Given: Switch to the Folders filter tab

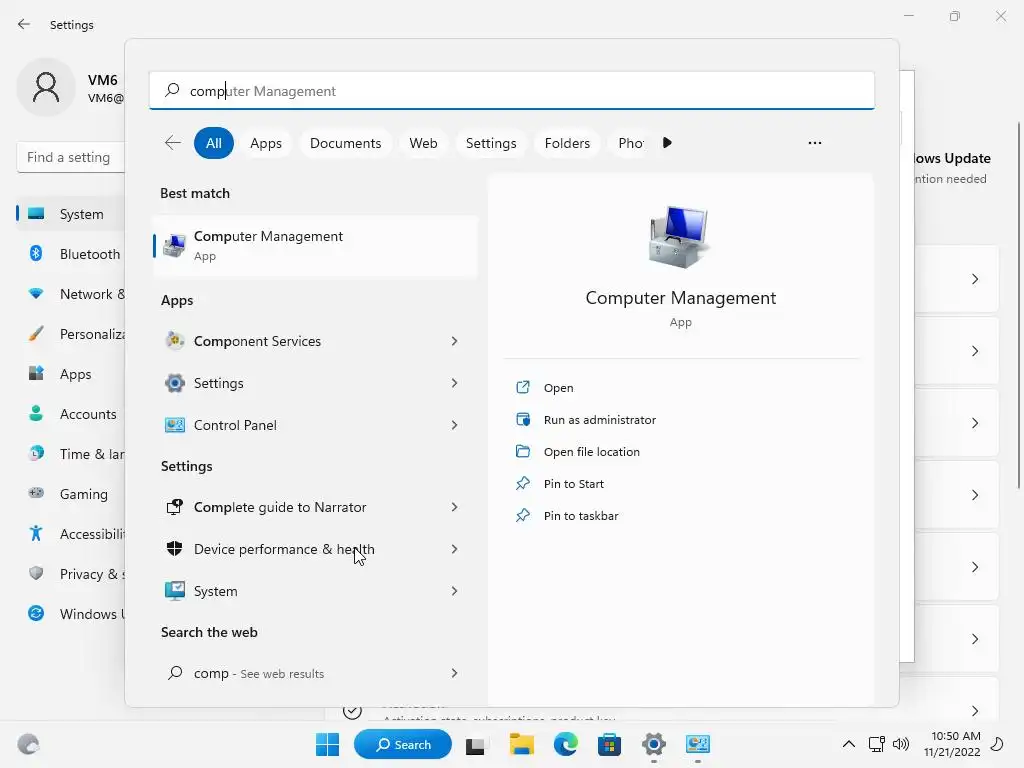Looking at the screenshot, I should (567, 143).
